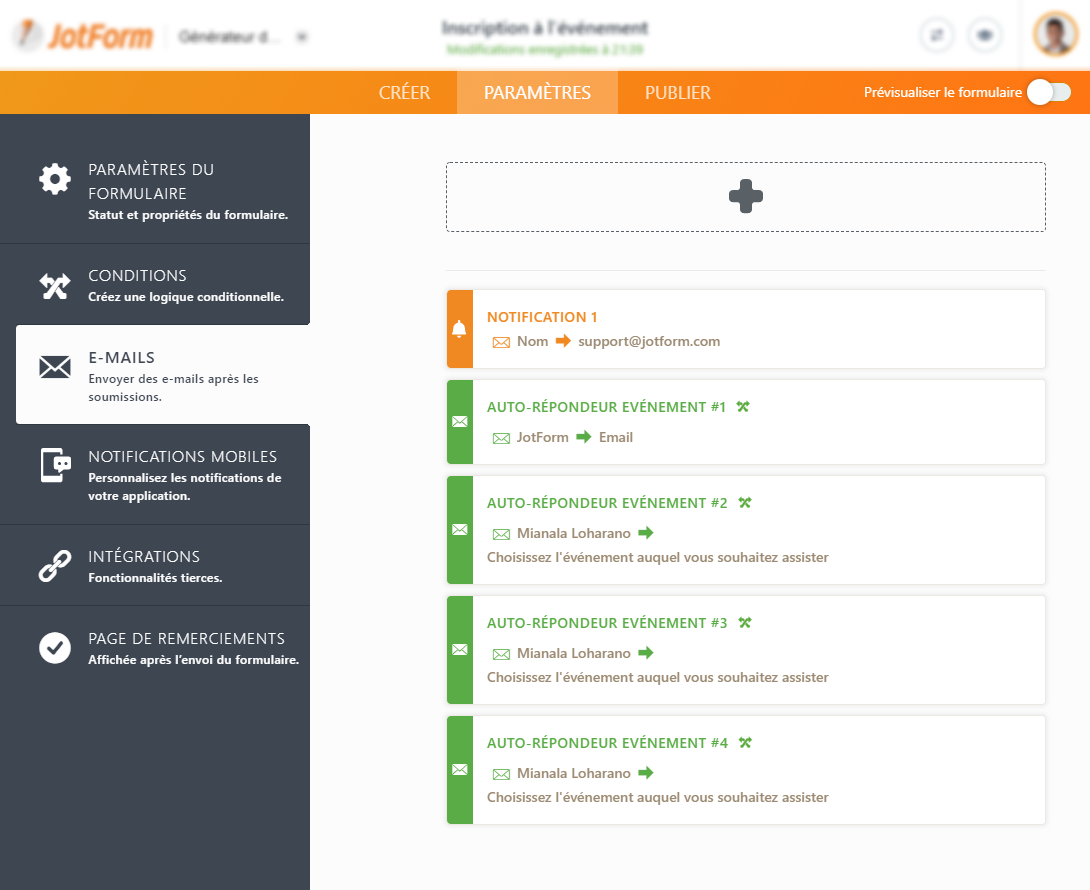Viewport: 1090px width, 890px height.
Task: Click the eye preview icon in header
Action: pyautogui.click(x=985, y=35)
